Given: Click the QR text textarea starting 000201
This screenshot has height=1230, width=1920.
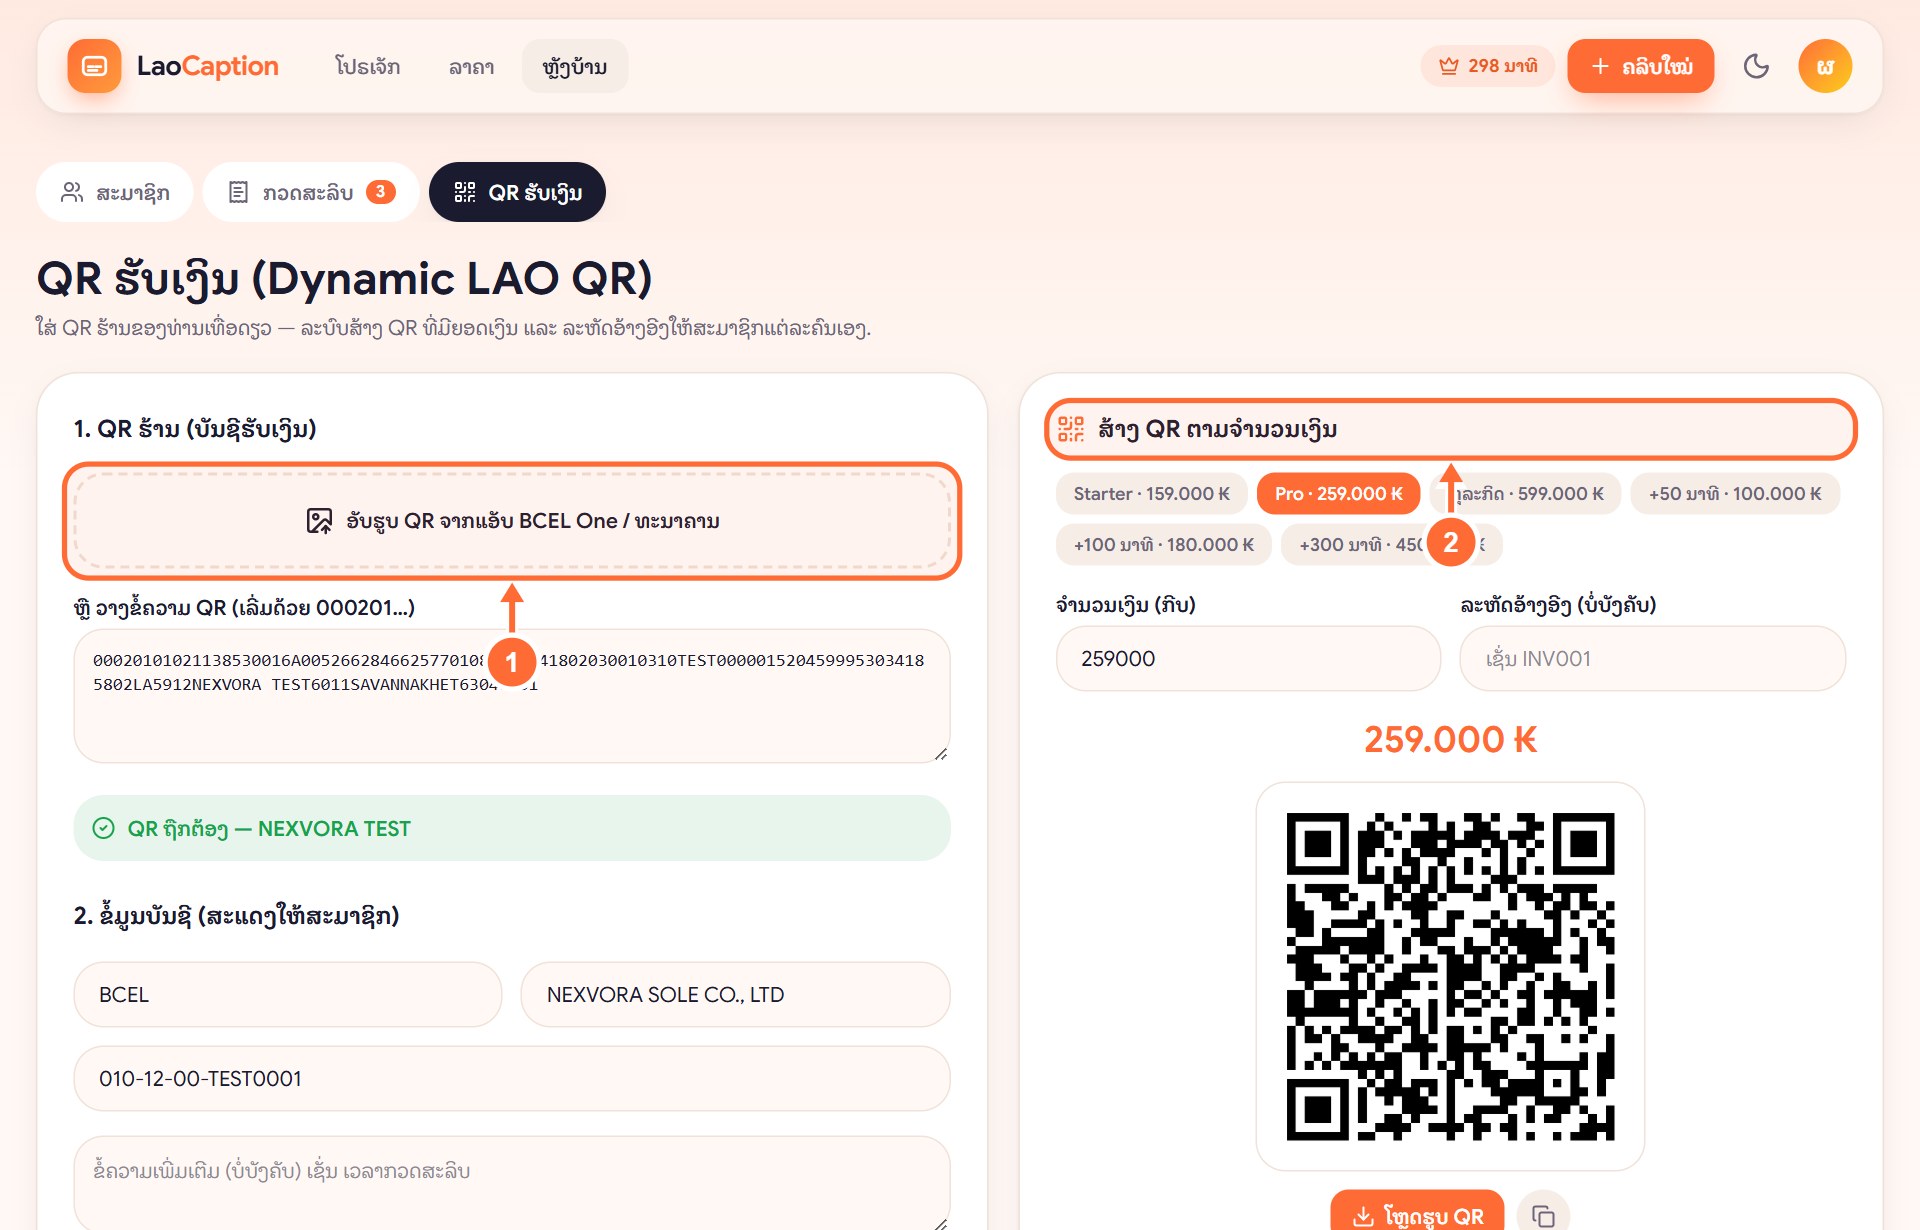Looking at the screenshot, I should pos(512,696).
